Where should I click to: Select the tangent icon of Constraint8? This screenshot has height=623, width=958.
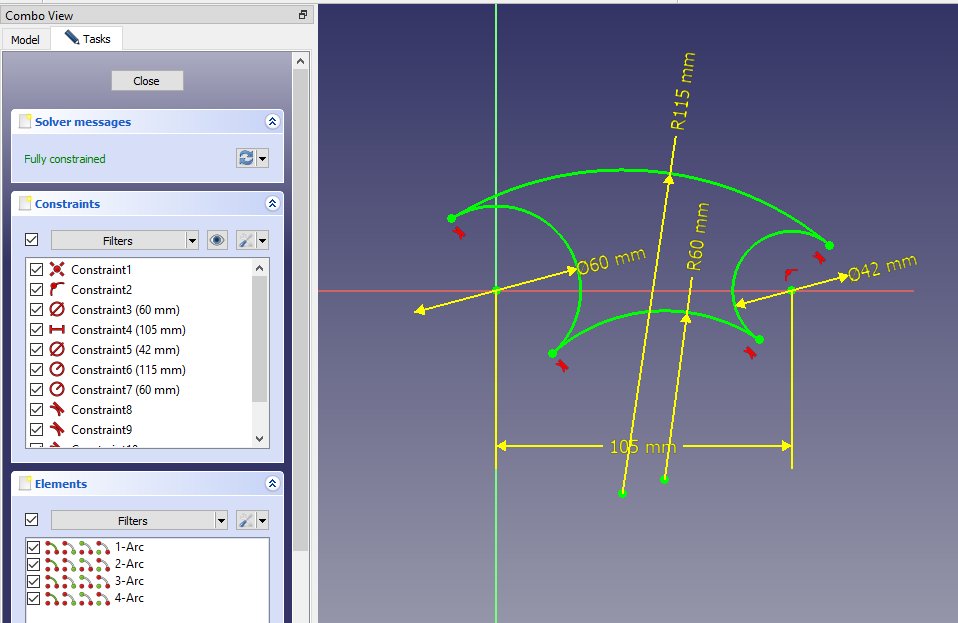click(x=57, y=410)
